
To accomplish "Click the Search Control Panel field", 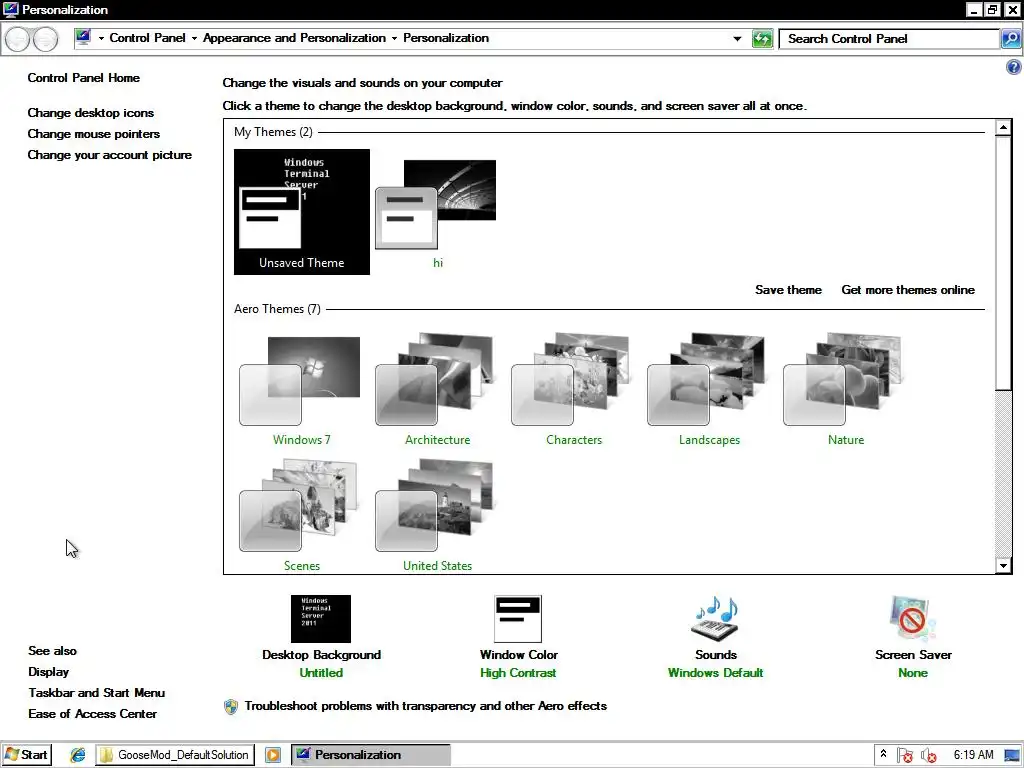I will [889, 39].
